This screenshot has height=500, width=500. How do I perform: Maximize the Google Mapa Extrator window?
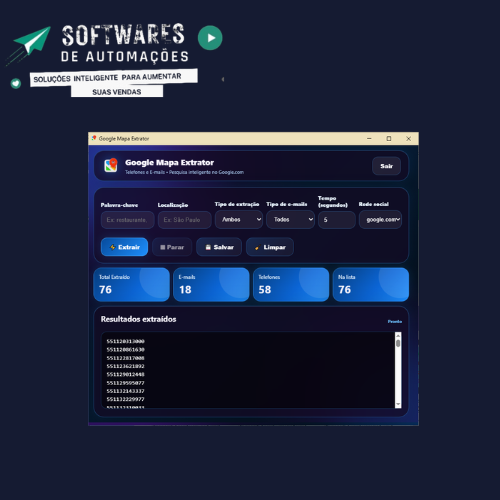[x=389, y=138]
